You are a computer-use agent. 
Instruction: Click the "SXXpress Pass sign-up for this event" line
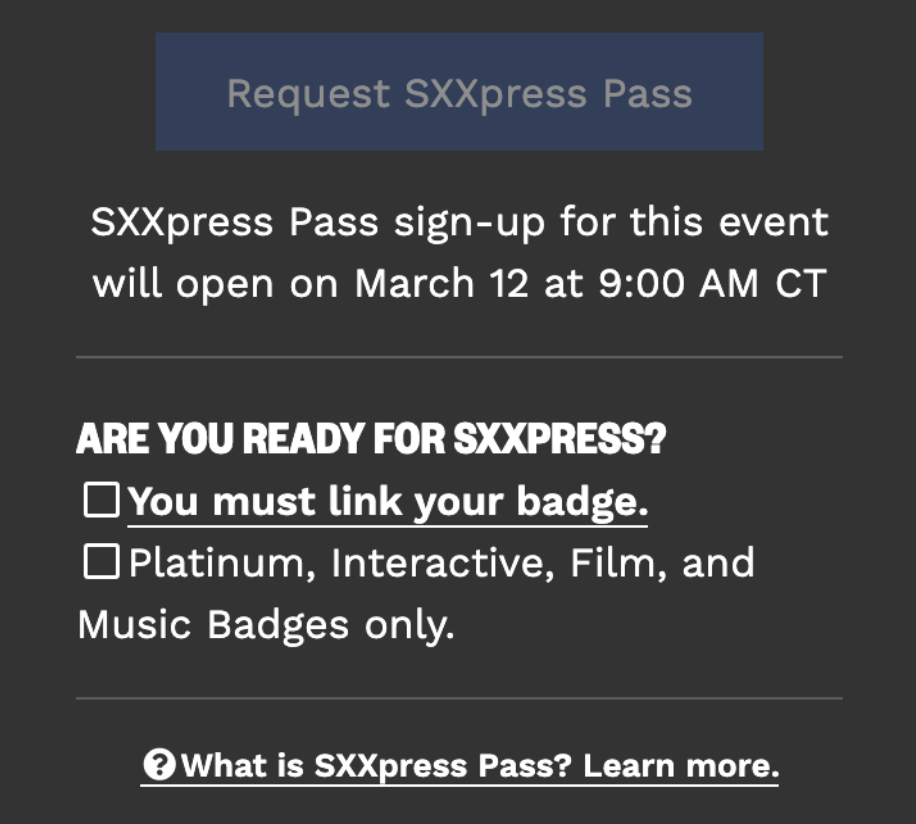point(459,221)
